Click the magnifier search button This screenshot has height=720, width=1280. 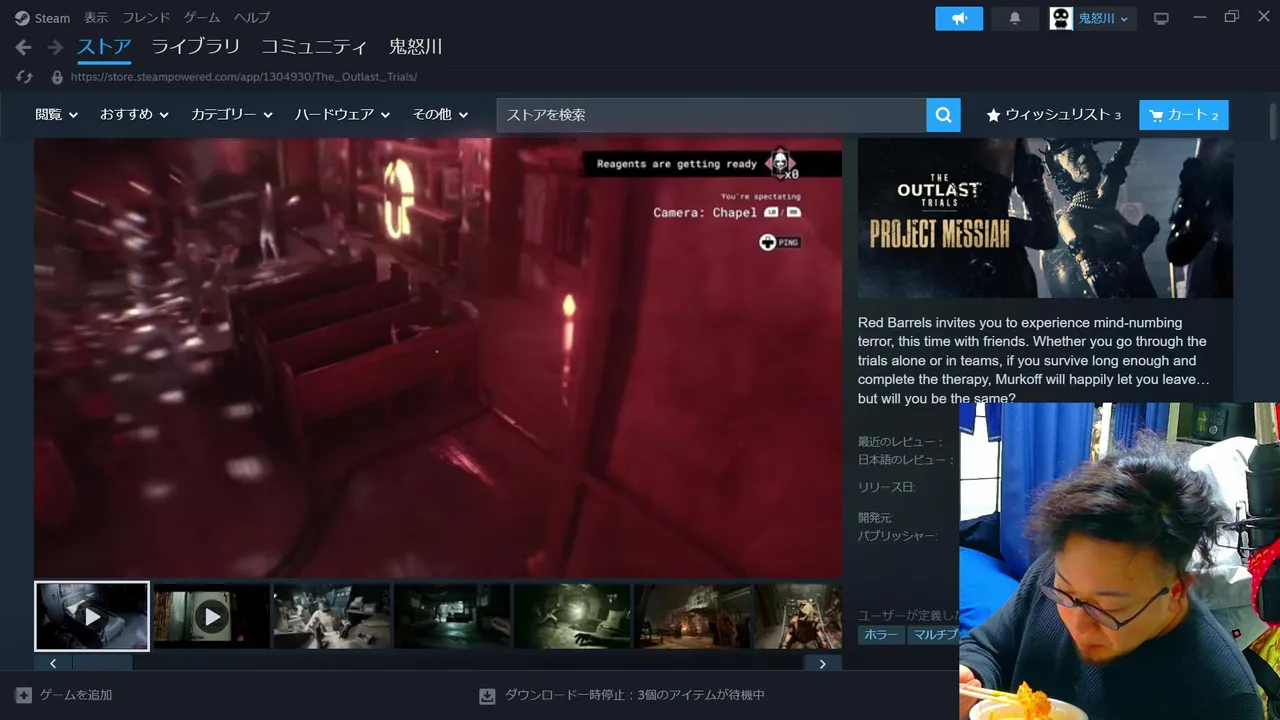click(943, 115)
